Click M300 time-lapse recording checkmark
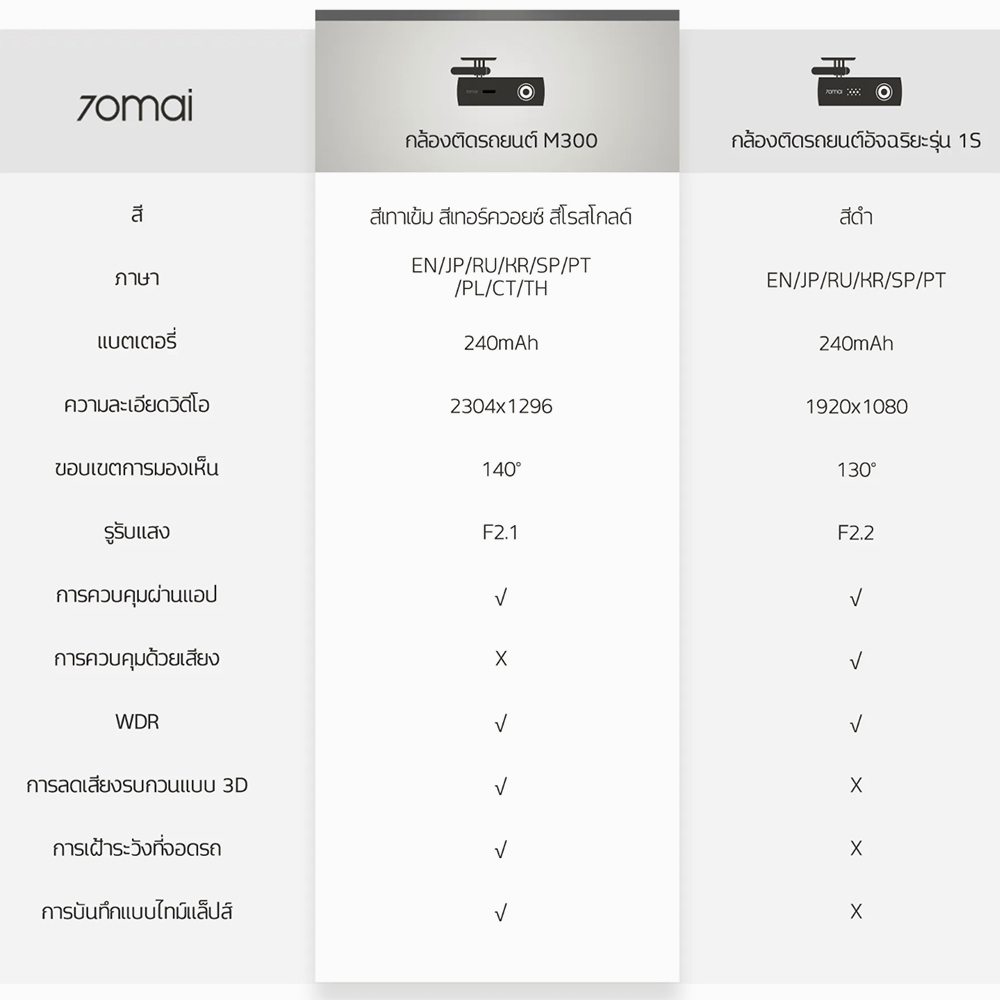This screenshot has height=1000, width=1000. click(501, 913)
